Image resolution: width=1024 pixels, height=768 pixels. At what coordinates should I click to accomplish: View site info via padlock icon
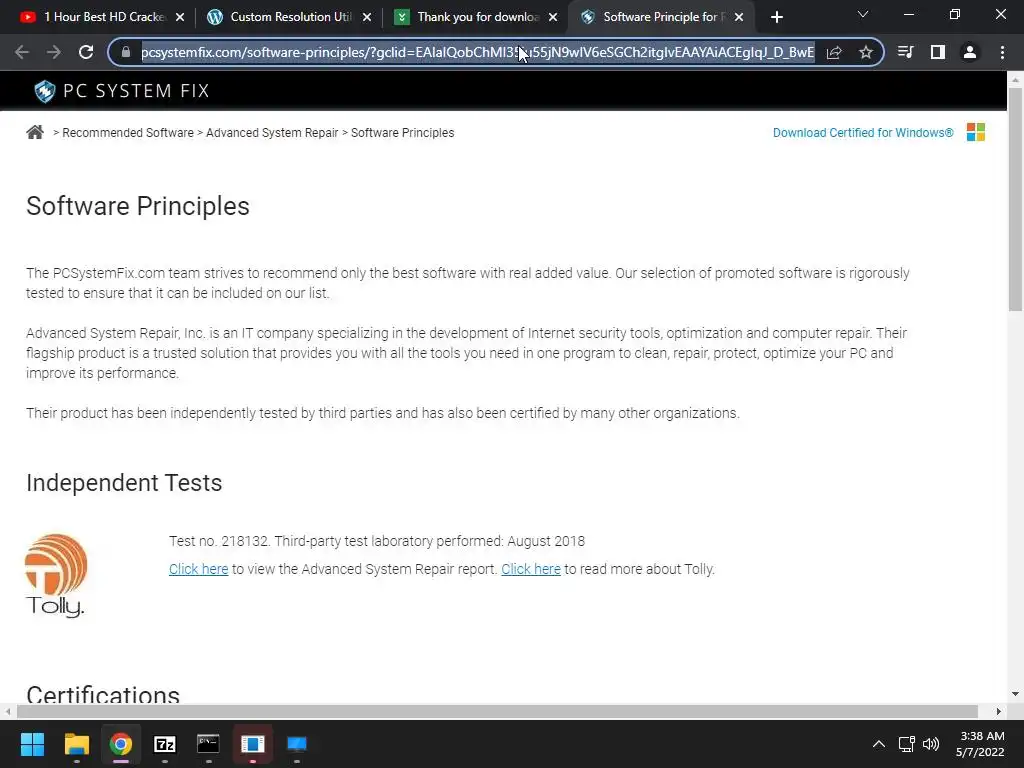pyautogui.click(x=126, y=52)
